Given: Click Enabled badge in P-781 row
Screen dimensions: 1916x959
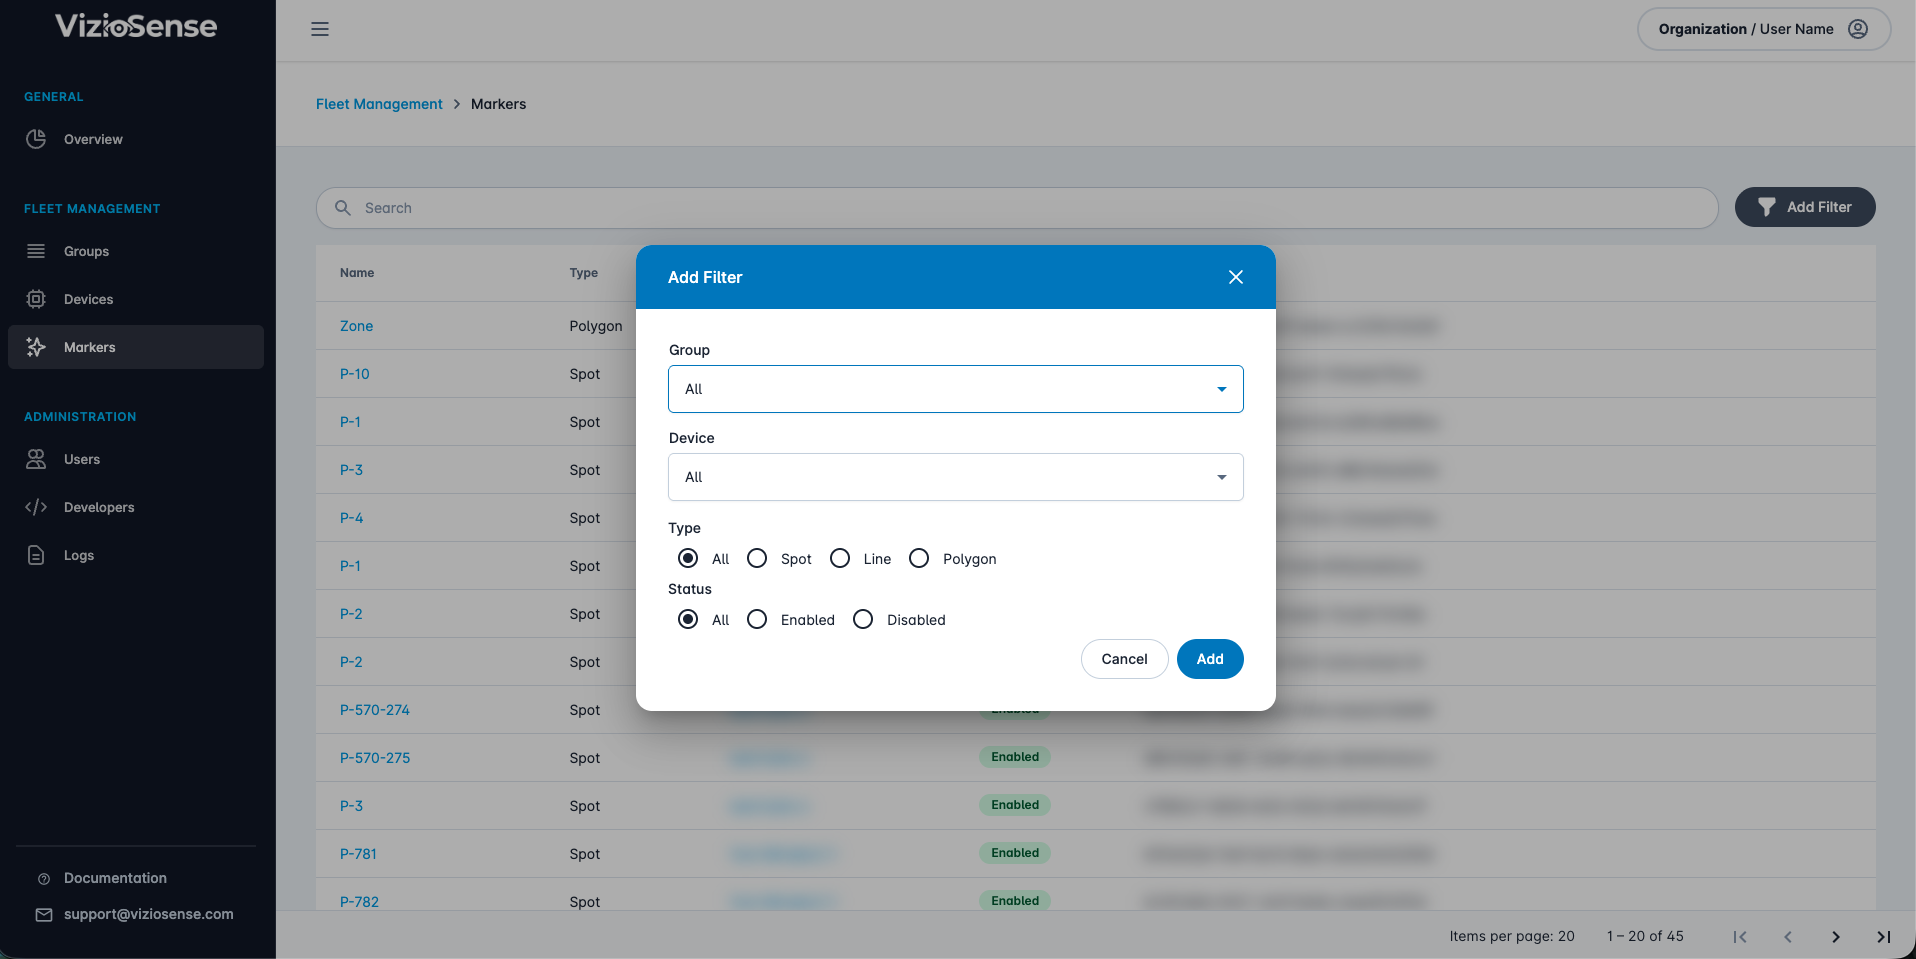Looking at the screenshot, I should click(1015, 853).
